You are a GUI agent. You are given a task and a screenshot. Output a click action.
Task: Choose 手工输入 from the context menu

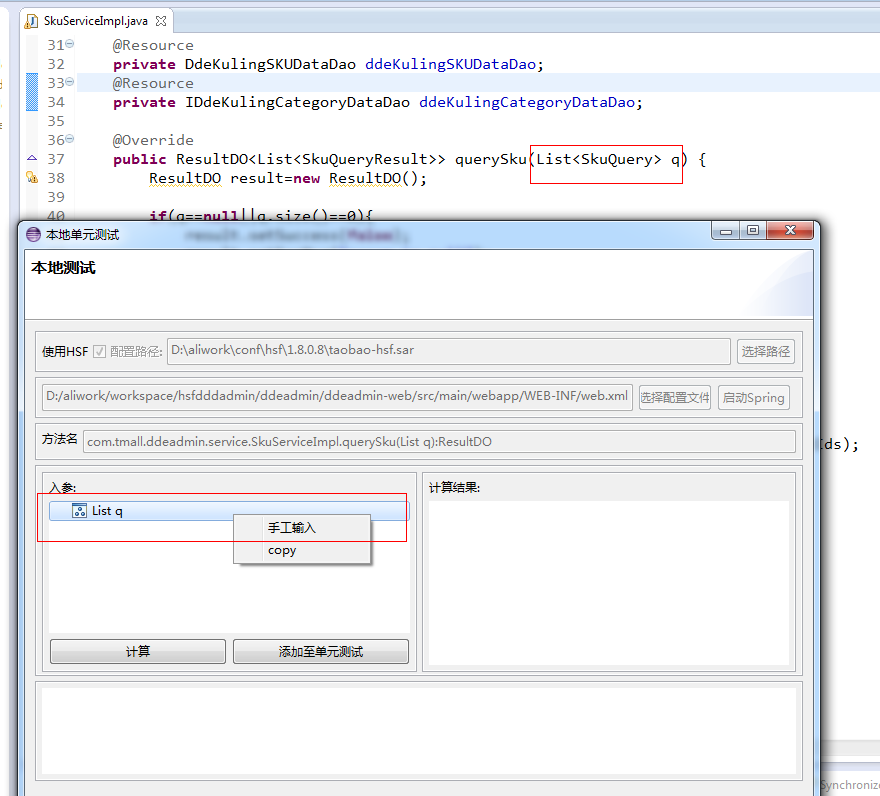[x=292, y=527]
